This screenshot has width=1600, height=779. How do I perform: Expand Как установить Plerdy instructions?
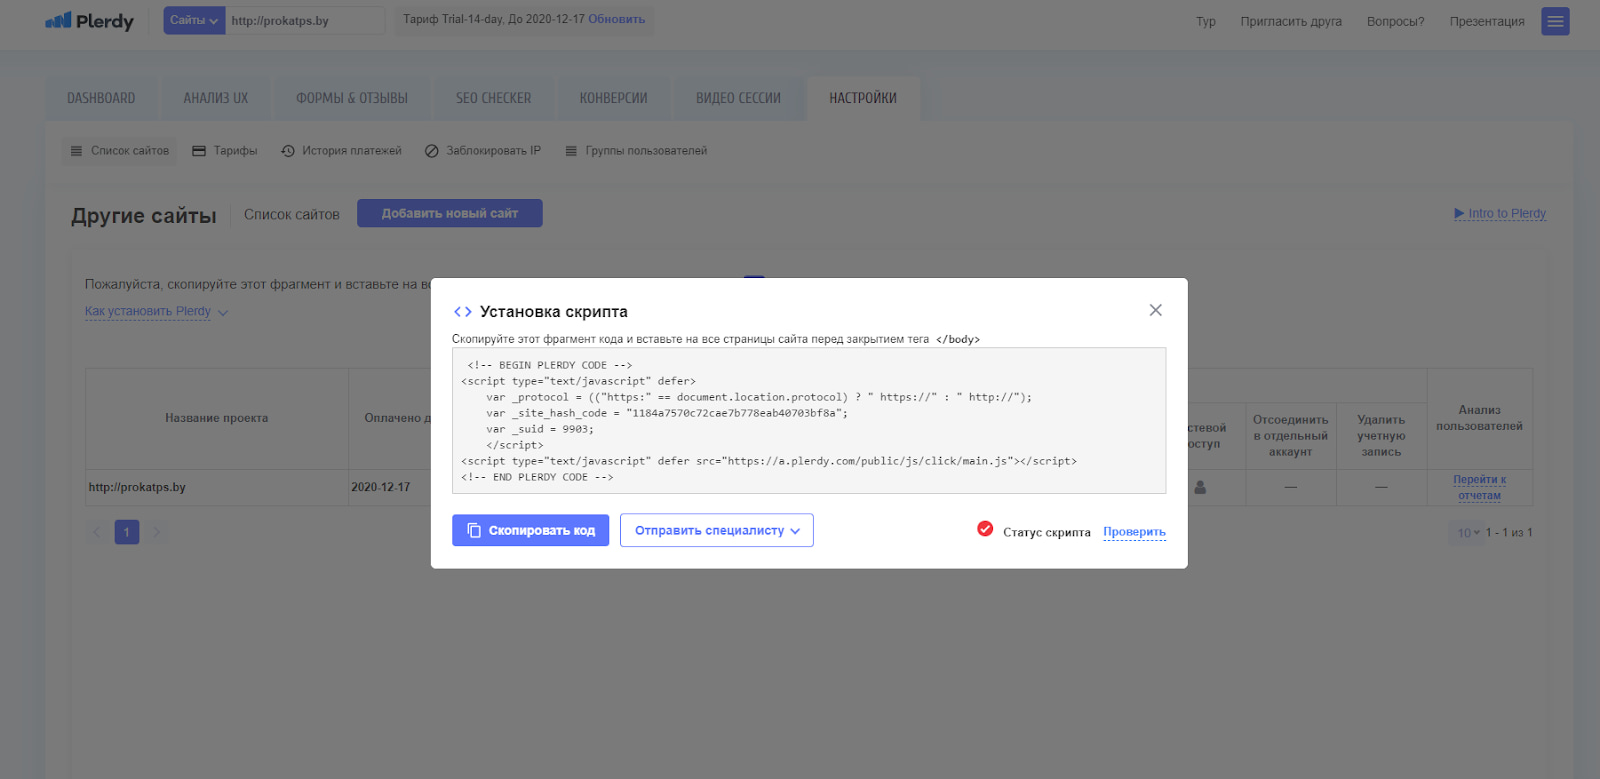(156, 312)
